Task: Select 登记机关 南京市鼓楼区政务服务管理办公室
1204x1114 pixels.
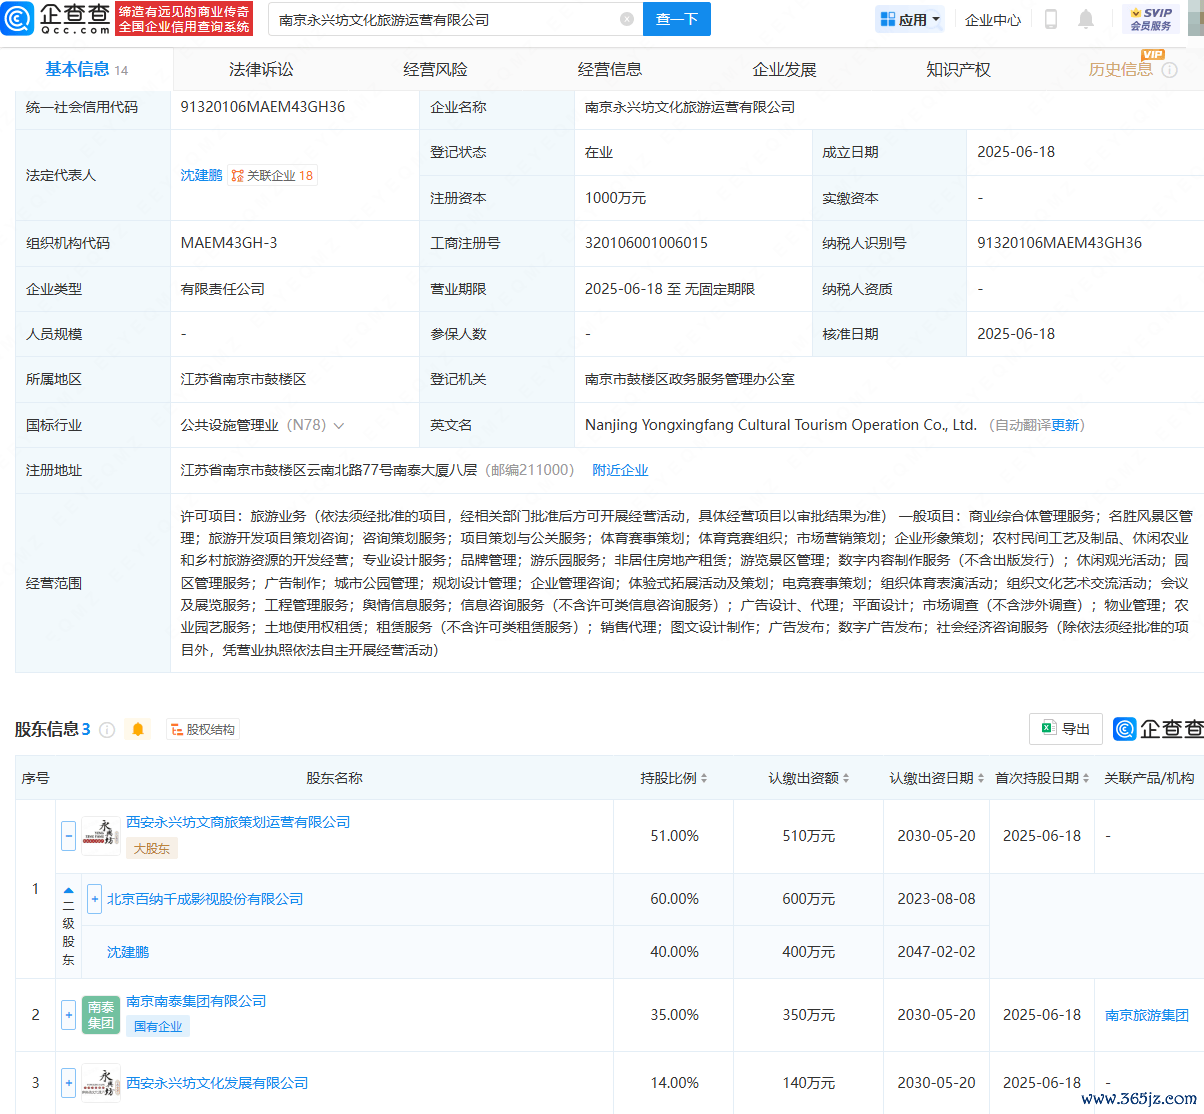Action: click(690, 379)
